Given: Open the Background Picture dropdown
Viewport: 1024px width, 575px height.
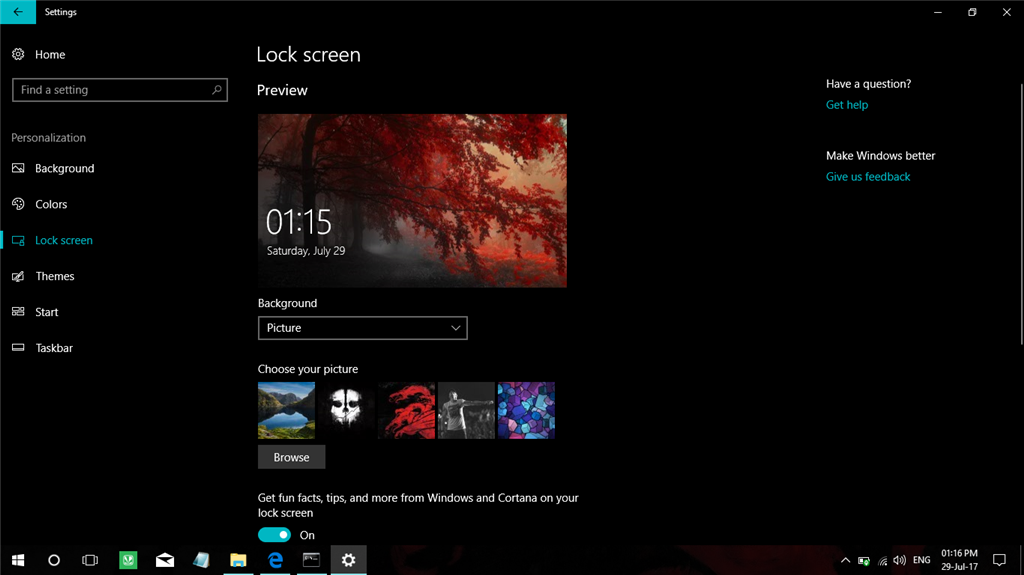Looking at the screenshot, I should point(362,328).
